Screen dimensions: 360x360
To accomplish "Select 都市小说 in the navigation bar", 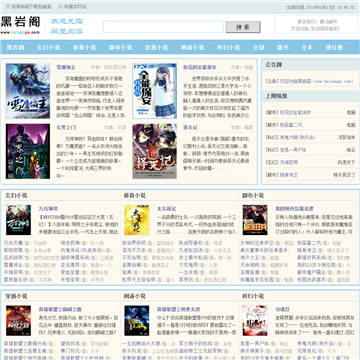I will point(121,47).
